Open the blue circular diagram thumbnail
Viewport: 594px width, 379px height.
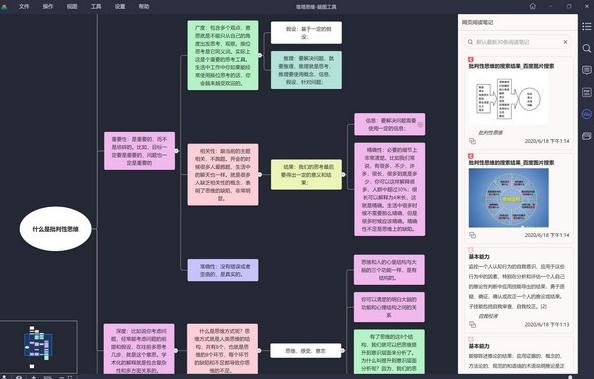point(508,198)
